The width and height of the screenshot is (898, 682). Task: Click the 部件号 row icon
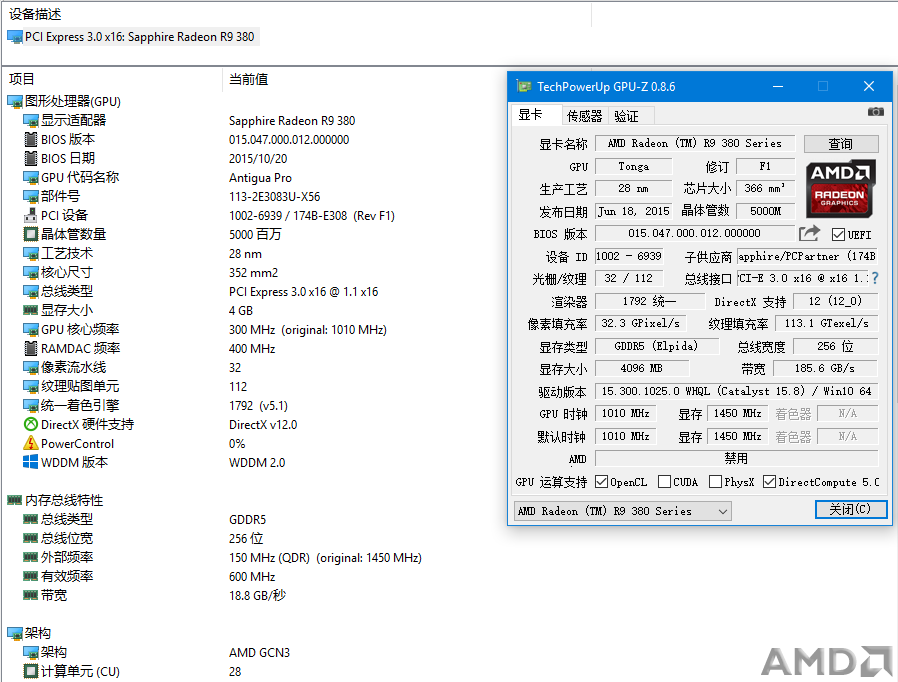[30, 196]
